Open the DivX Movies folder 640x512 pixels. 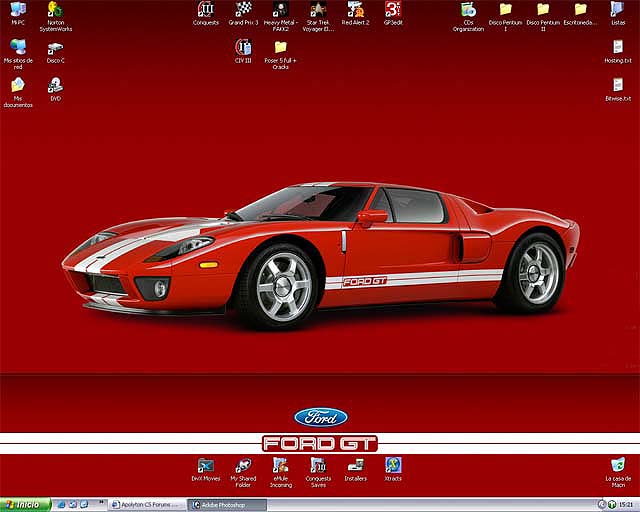(205, 465)
